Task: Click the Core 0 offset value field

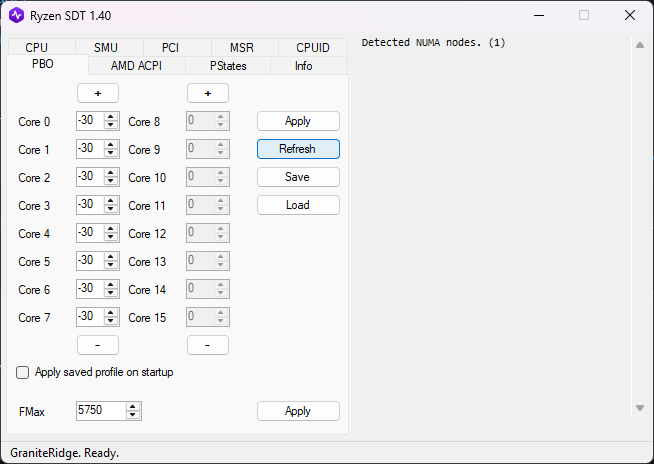Action: click(89, 121)
